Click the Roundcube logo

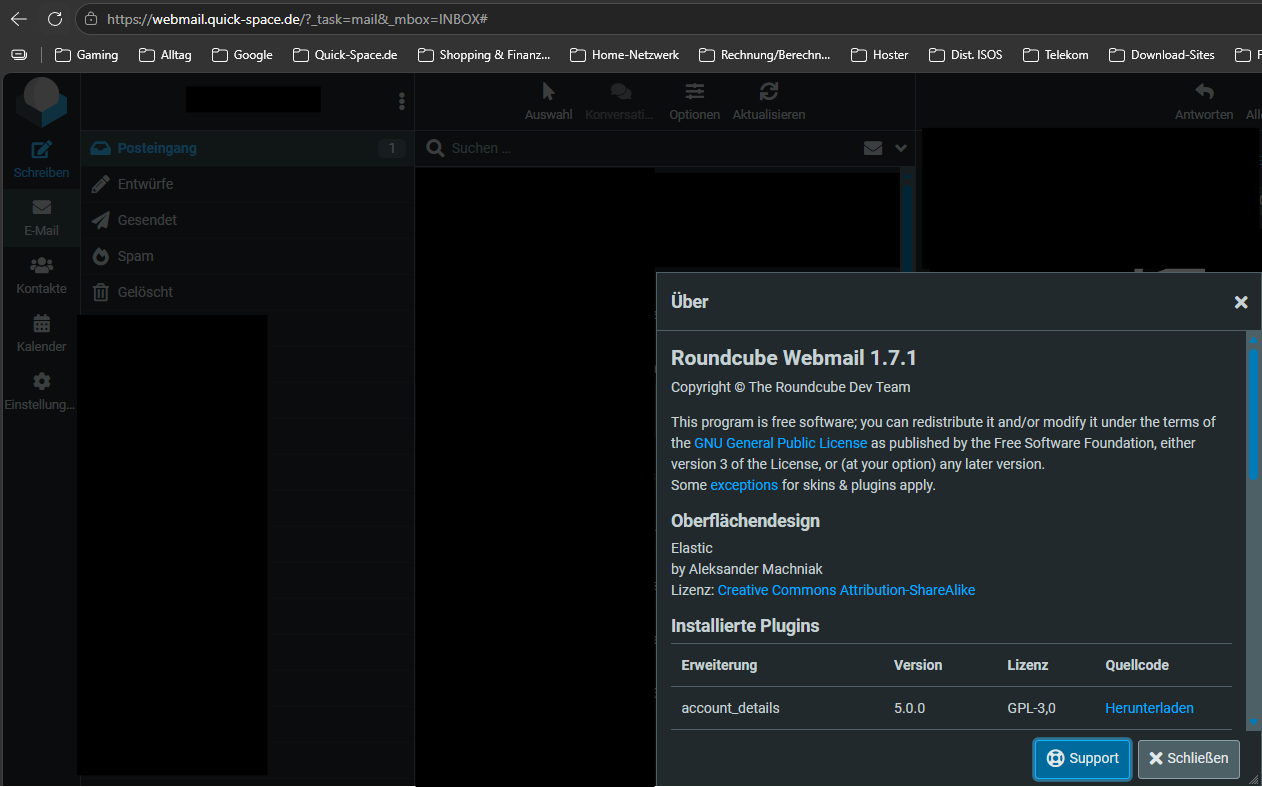point(41,101)
